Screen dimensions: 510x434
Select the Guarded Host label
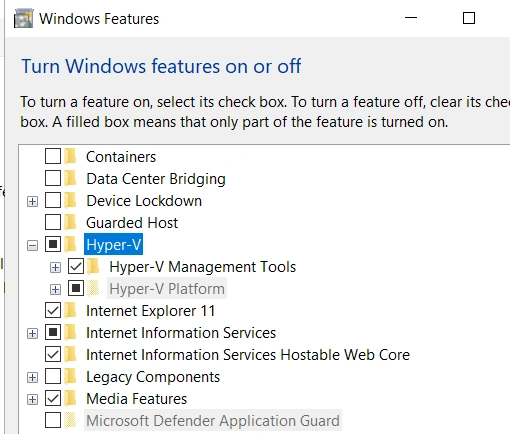(x=132, y=223)
